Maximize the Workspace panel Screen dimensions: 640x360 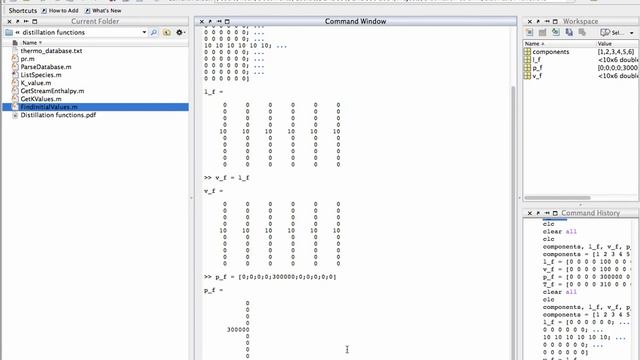(x=555, y=21)
